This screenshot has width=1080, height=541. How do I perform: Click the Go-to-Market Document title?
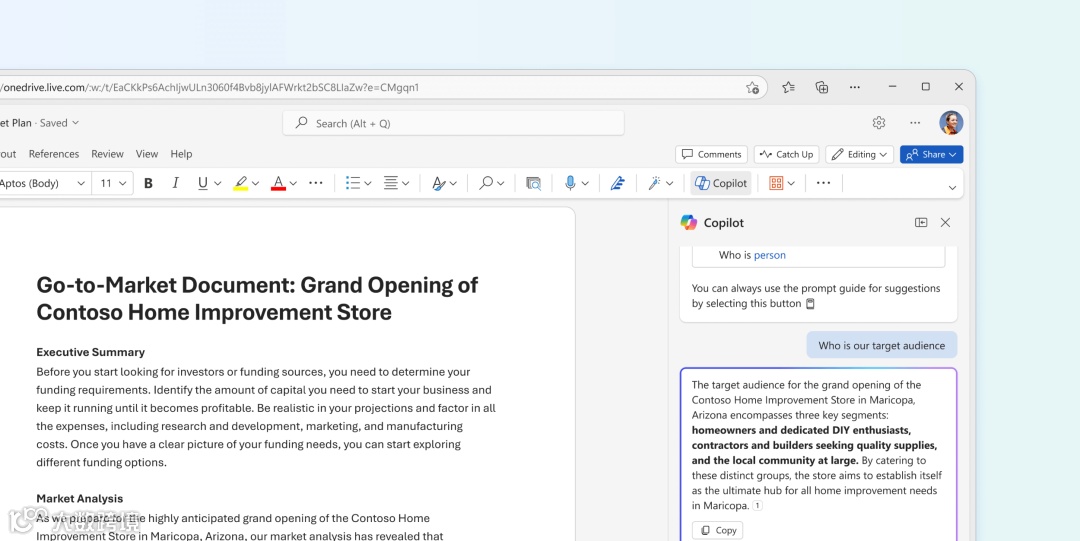[257, 298]
